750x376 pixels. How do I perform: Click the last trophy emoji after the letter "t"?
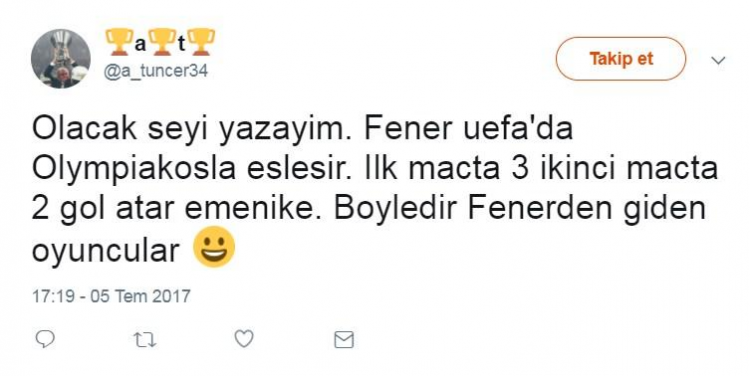201,42
